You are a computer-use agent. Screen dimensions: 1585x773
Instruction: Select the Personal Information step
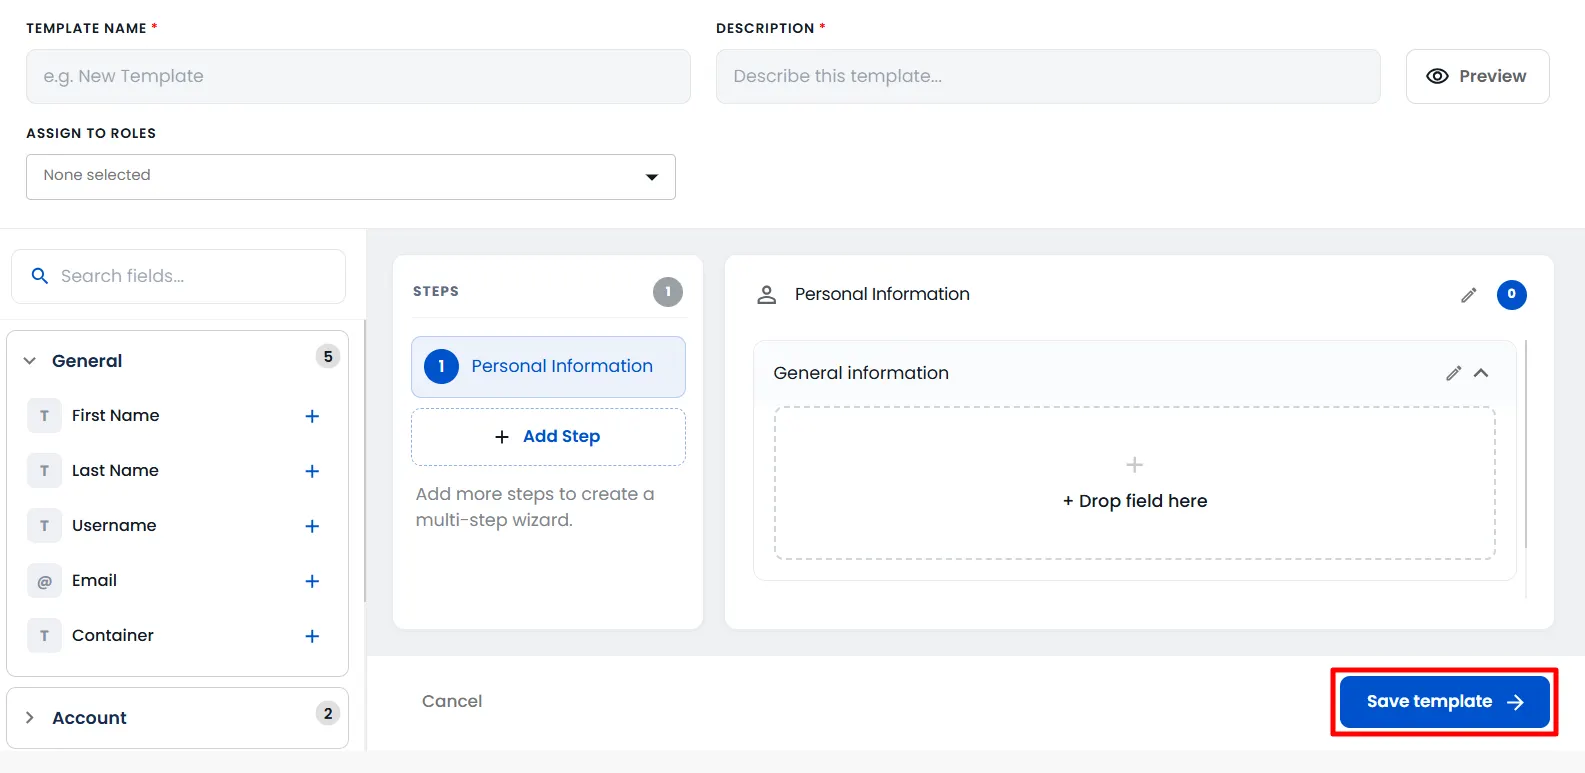[548, 367]
